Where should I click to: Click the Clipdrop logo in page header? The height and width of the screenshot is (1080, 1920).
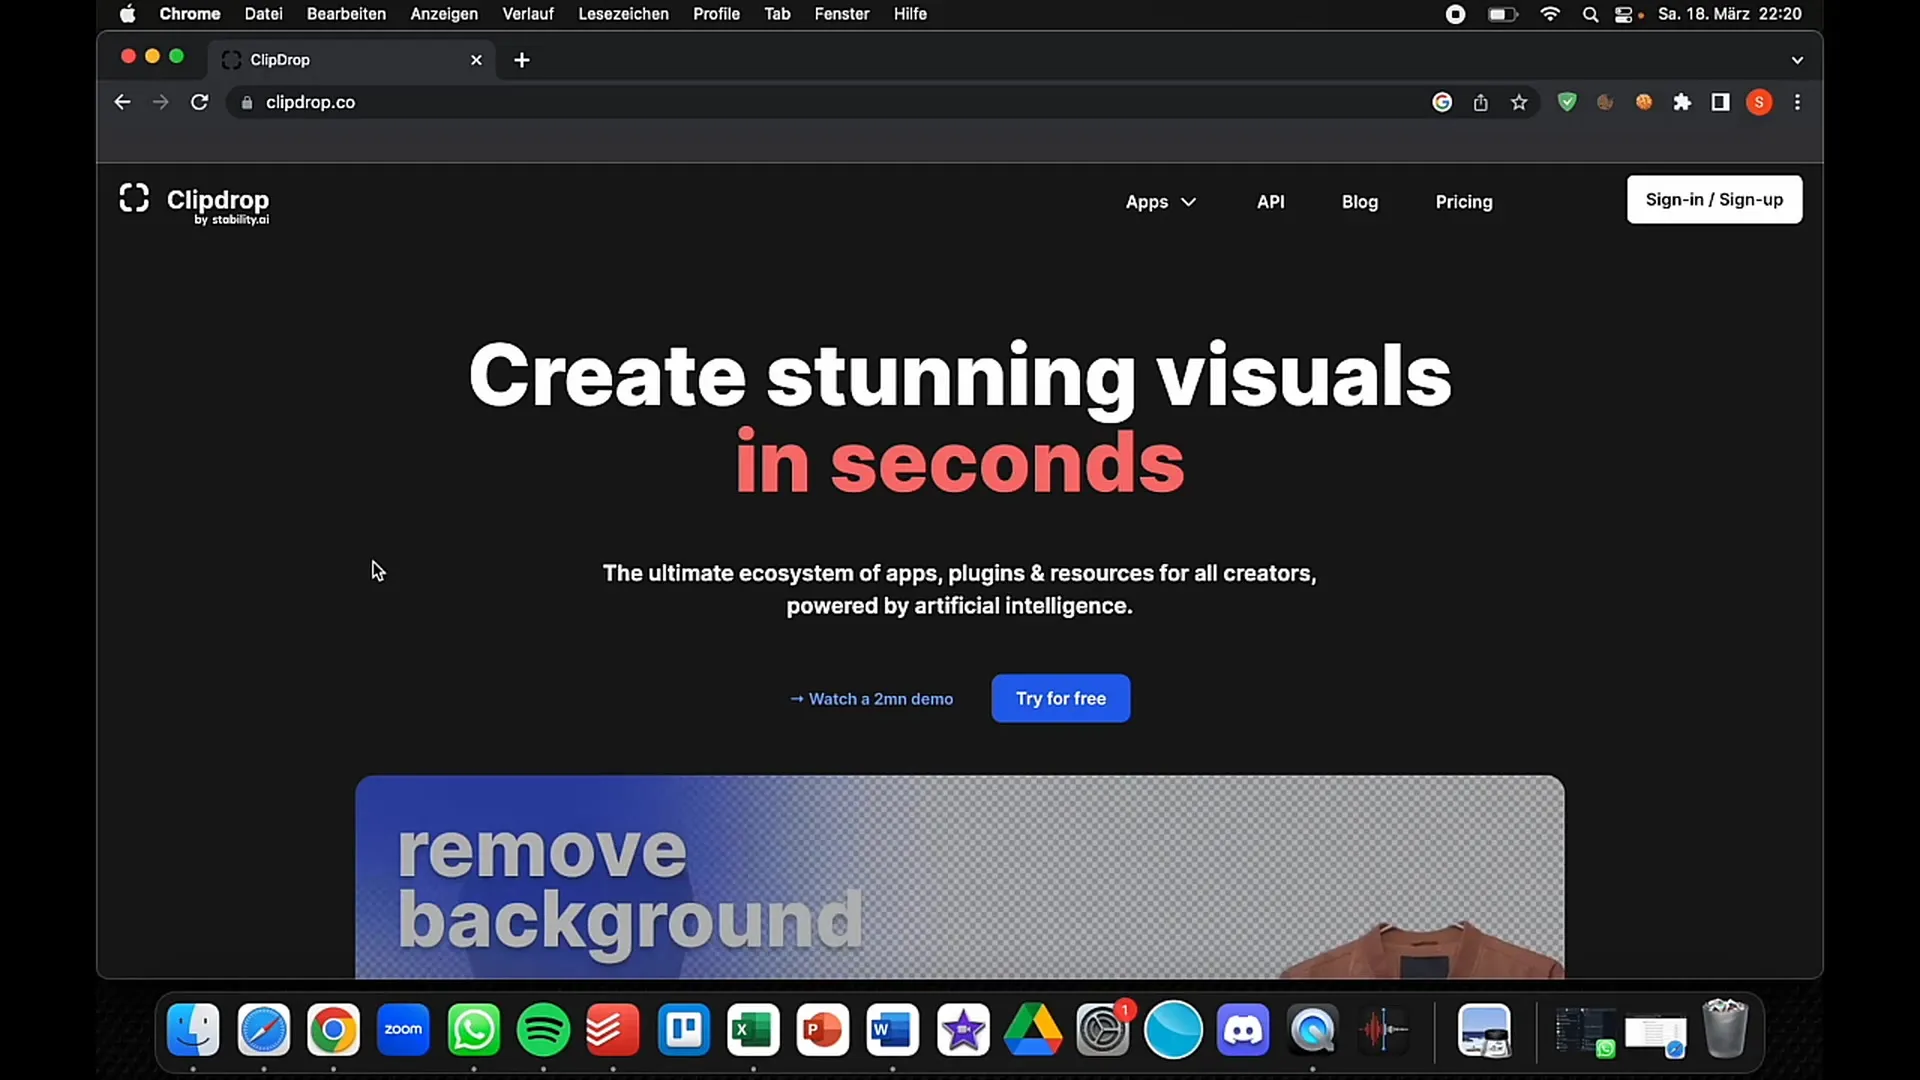[x=194, y=203]
